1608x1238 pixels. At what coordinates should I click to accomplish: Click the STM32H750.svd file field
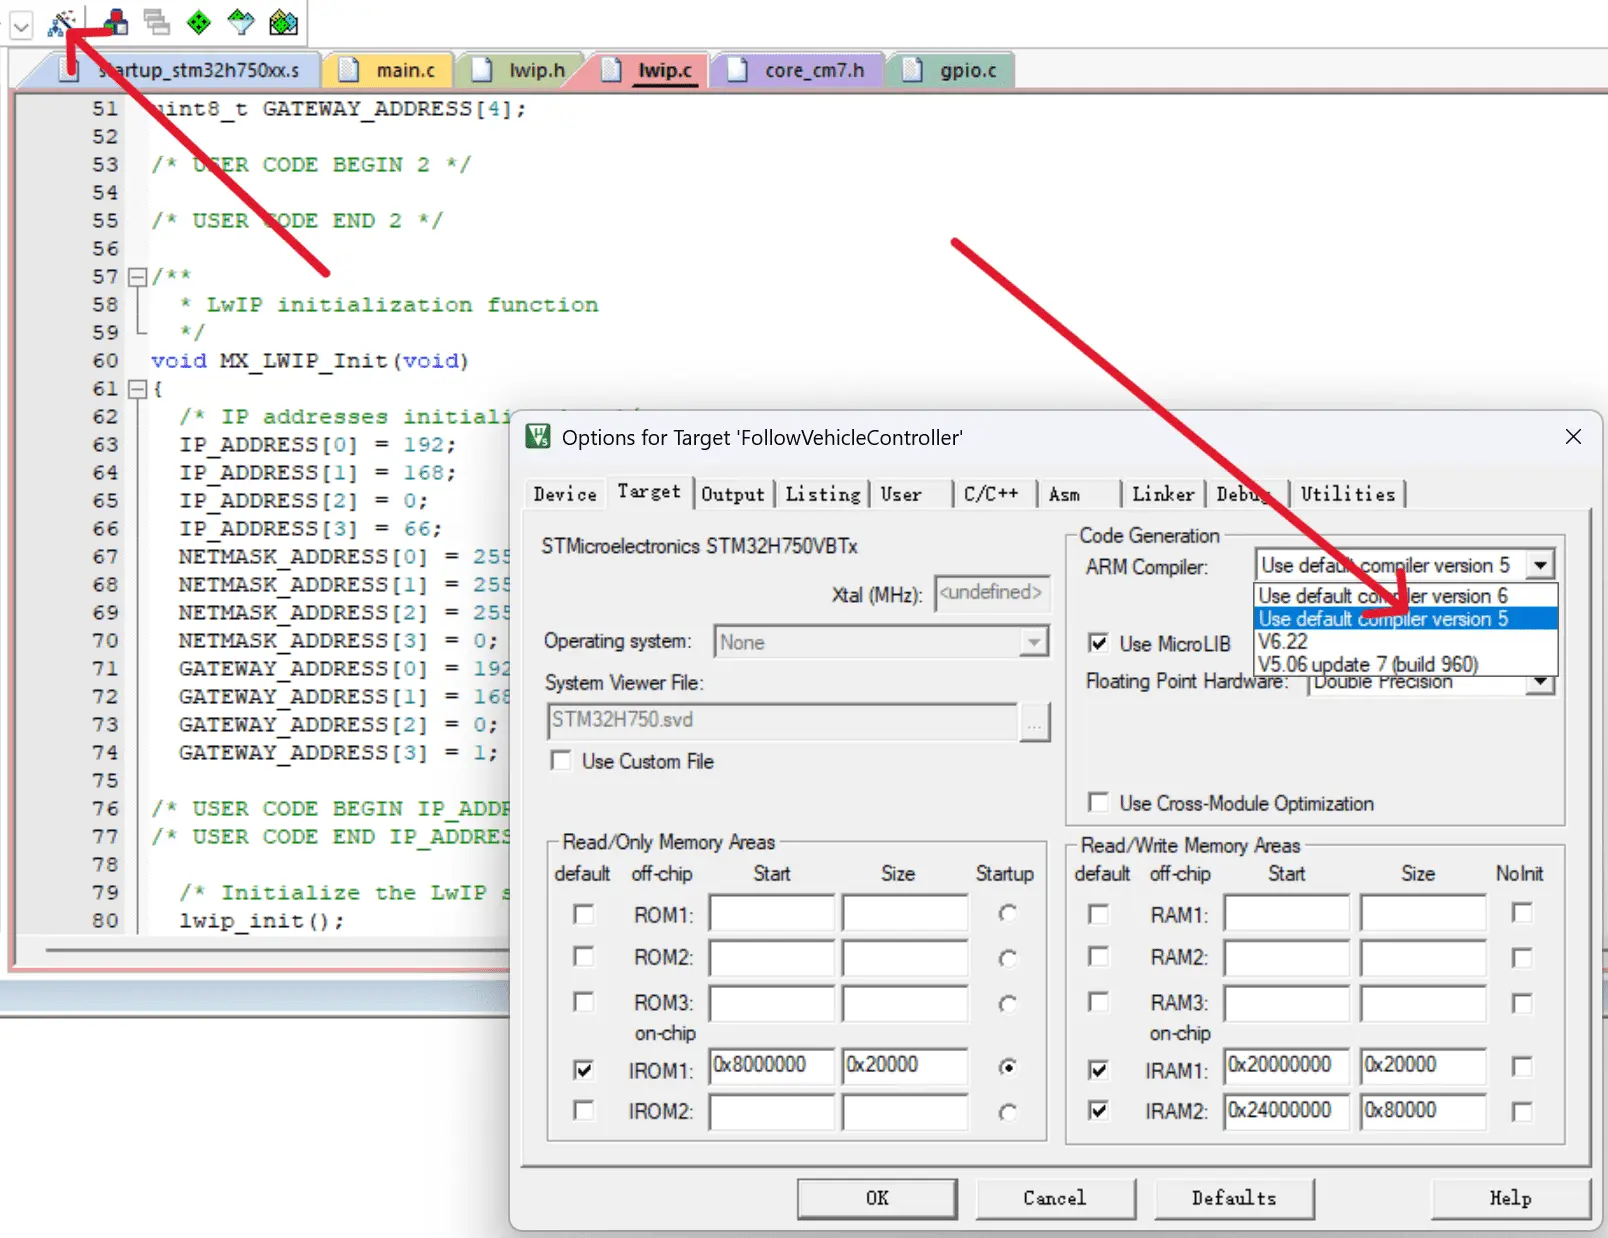[x=782, y=721]
